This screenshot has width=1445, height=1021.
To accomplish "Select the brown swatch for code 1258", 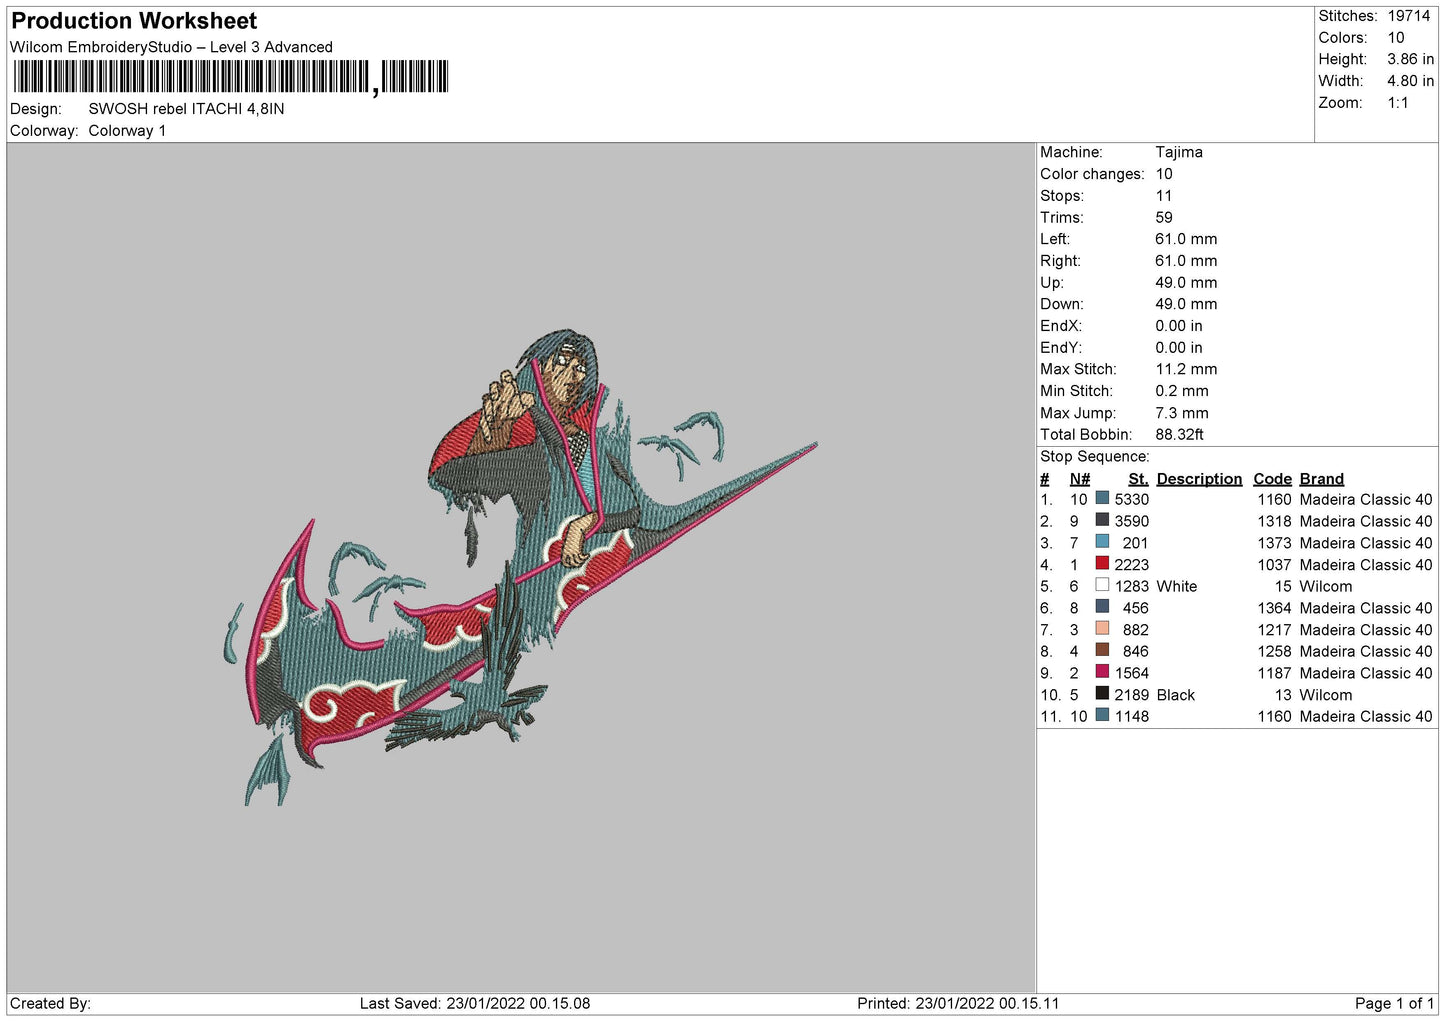I will [x=1102, y=651].
